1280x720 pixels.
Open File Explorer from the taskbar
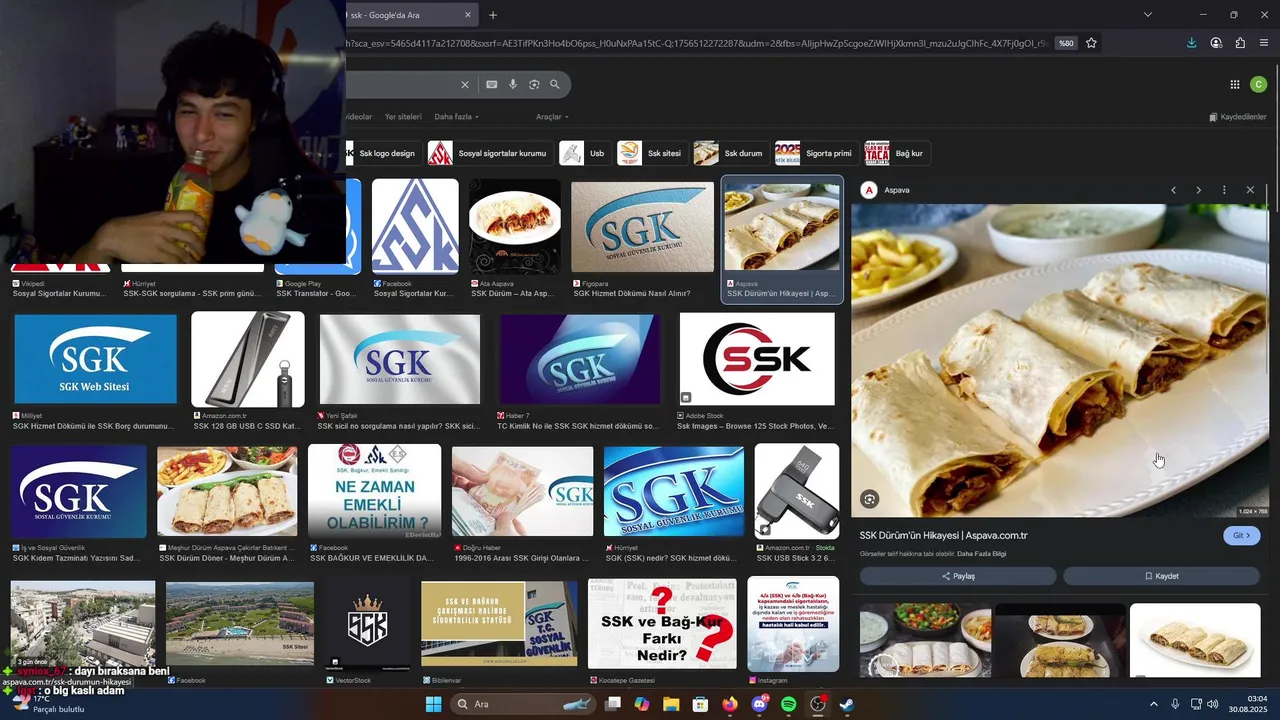point(671,704)
